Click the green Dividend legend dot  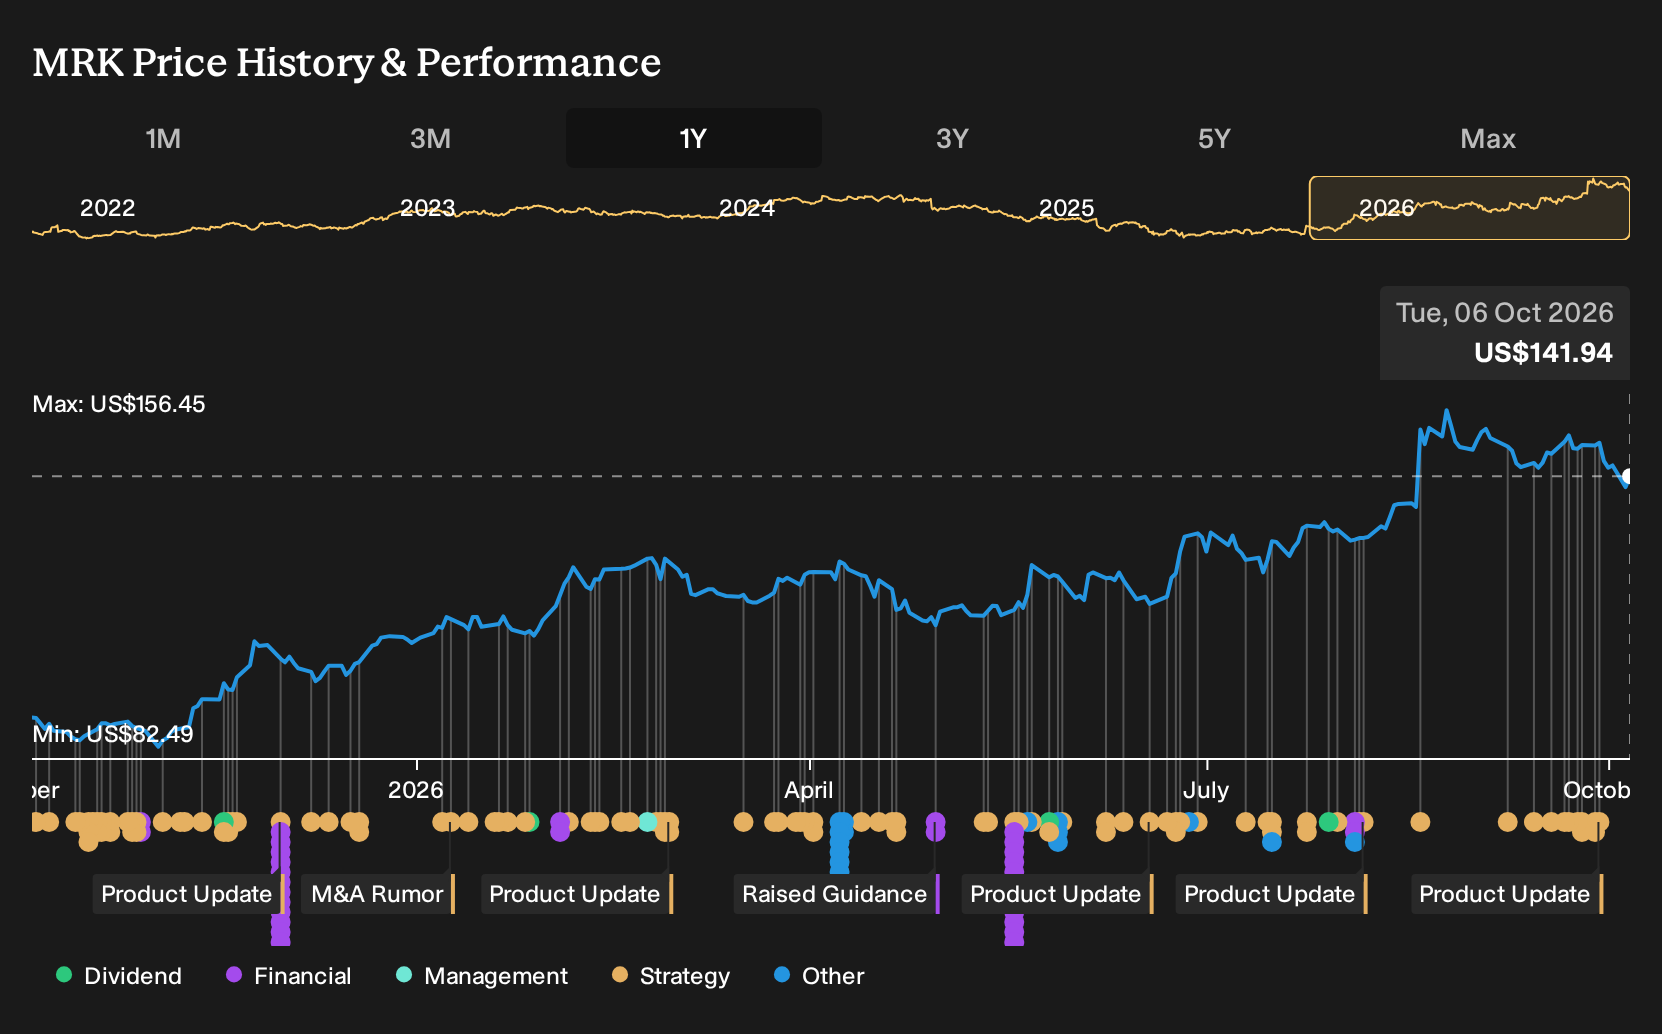64,975
